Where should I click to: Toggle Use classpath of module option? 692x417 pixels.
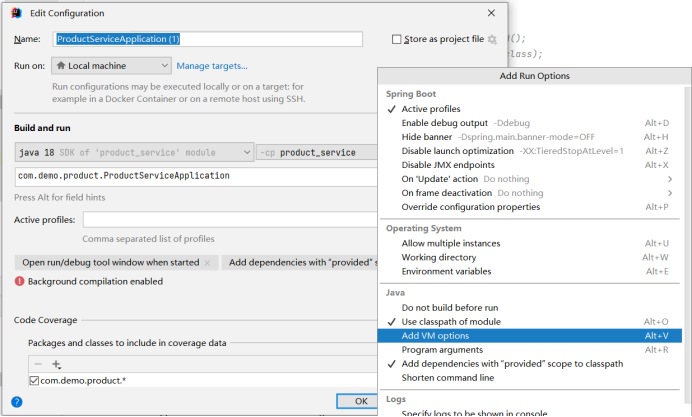pos(530,322)
